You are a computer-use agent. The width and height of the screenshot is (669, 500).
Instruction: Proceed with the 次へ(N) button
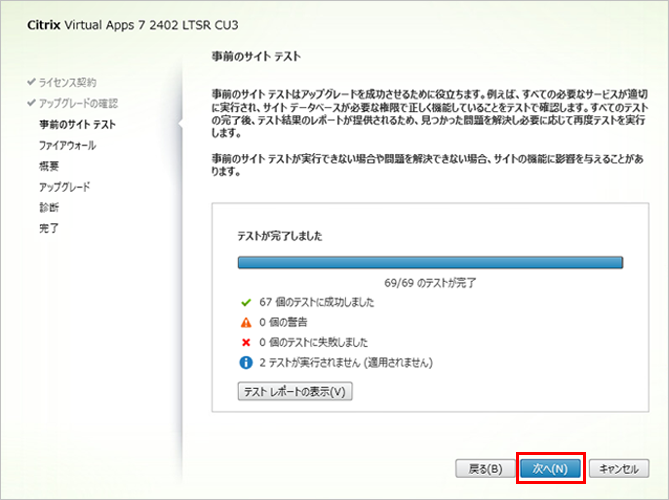pos(549,468)
